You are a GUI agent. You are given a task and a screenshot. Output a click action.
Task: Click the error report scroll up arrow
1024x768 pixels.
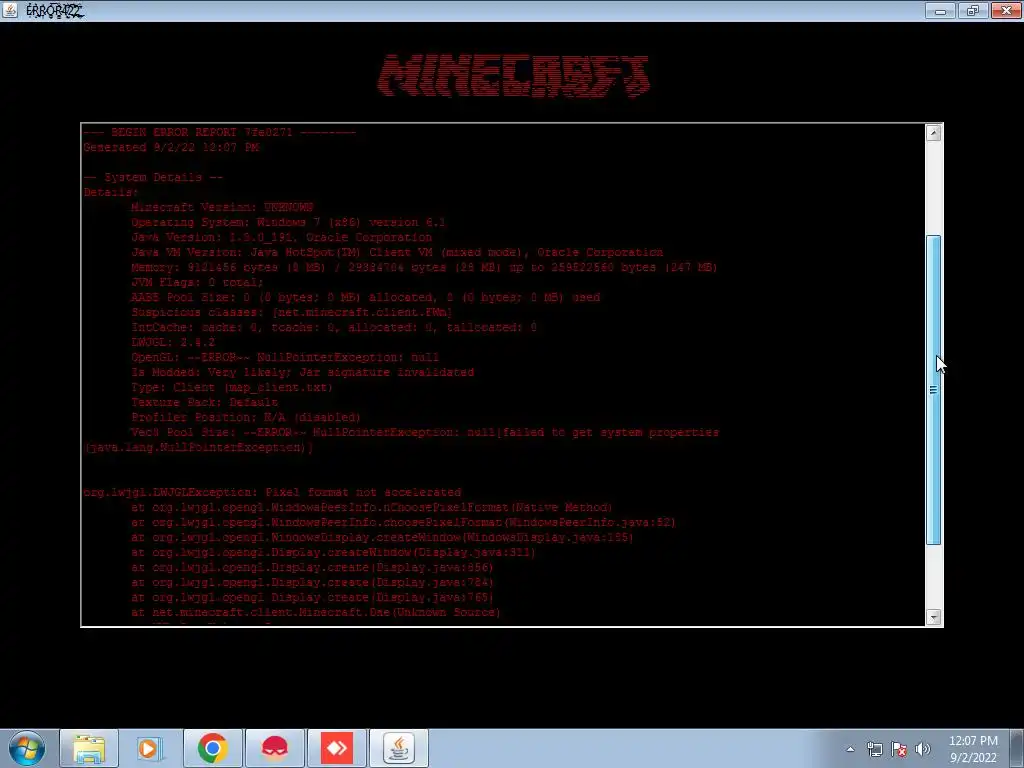click(x=934, y=133)
